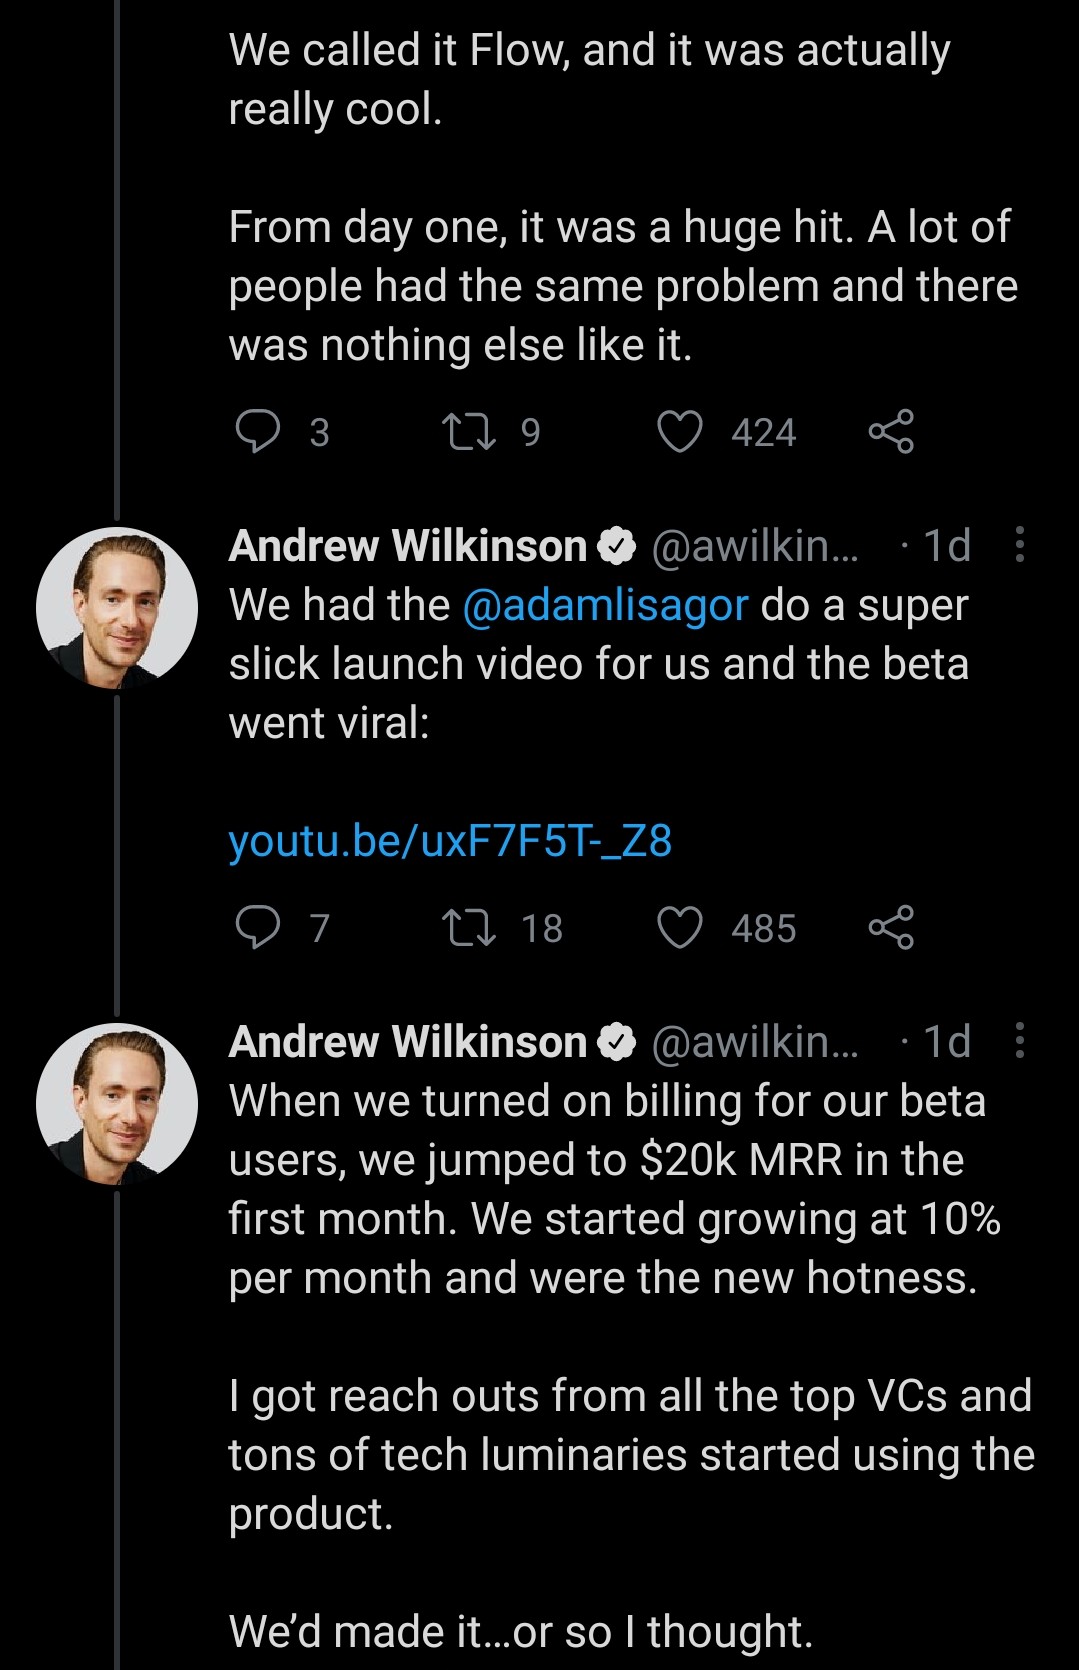Retweet the tweet with 9 retweets
Image resolution: width=1079 pixels, height=1670 pixels.
click(469, 432)
